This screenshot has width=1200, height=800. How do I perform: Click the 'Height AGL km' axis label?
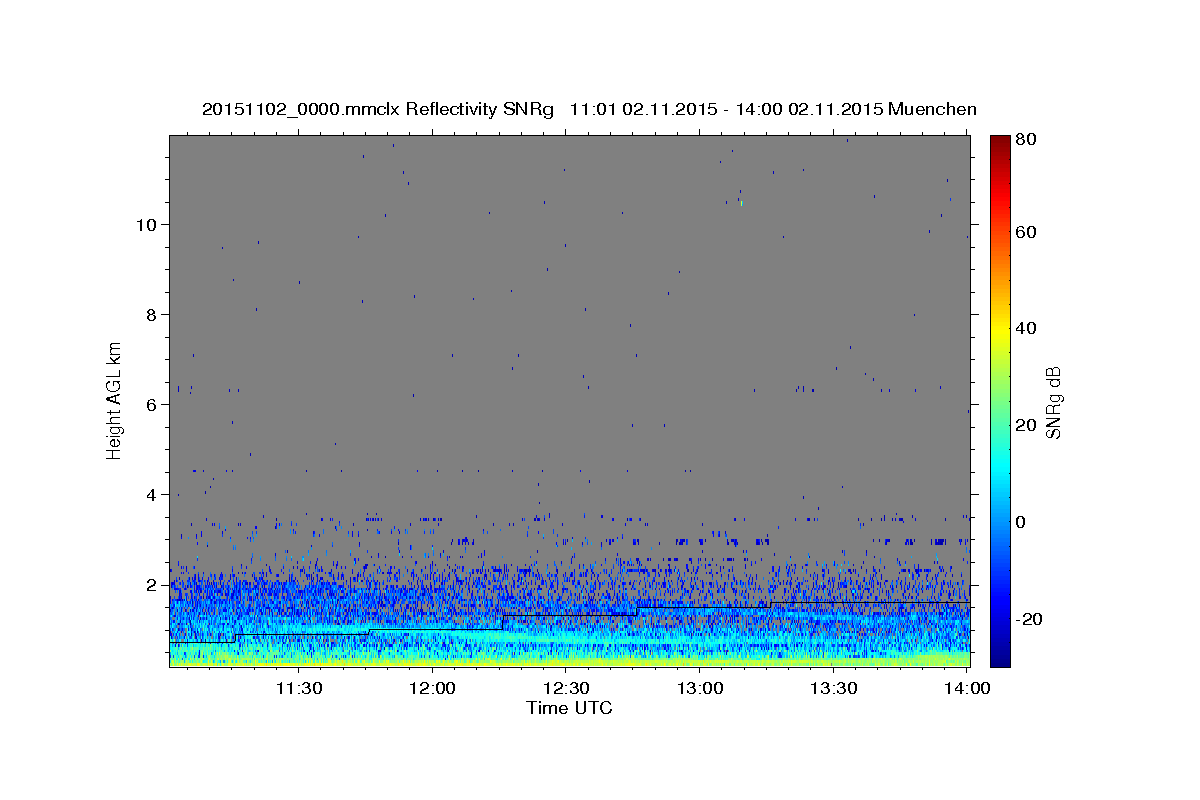115,399
